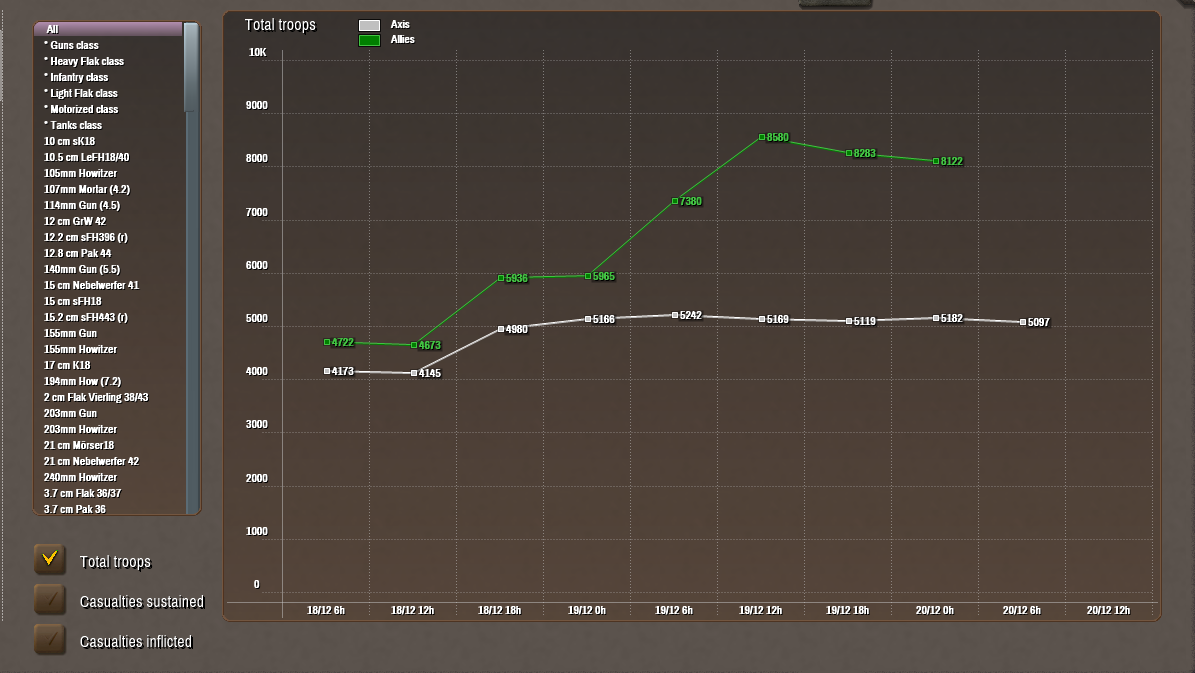Select 203mm Howitzer entry

point(108,429)
